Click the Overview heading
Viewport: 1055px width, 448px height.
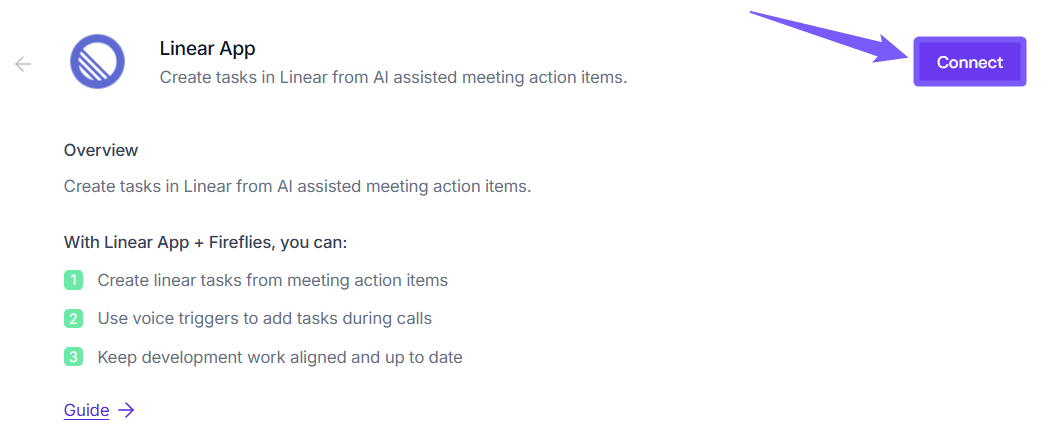click(x=101, y=150)
